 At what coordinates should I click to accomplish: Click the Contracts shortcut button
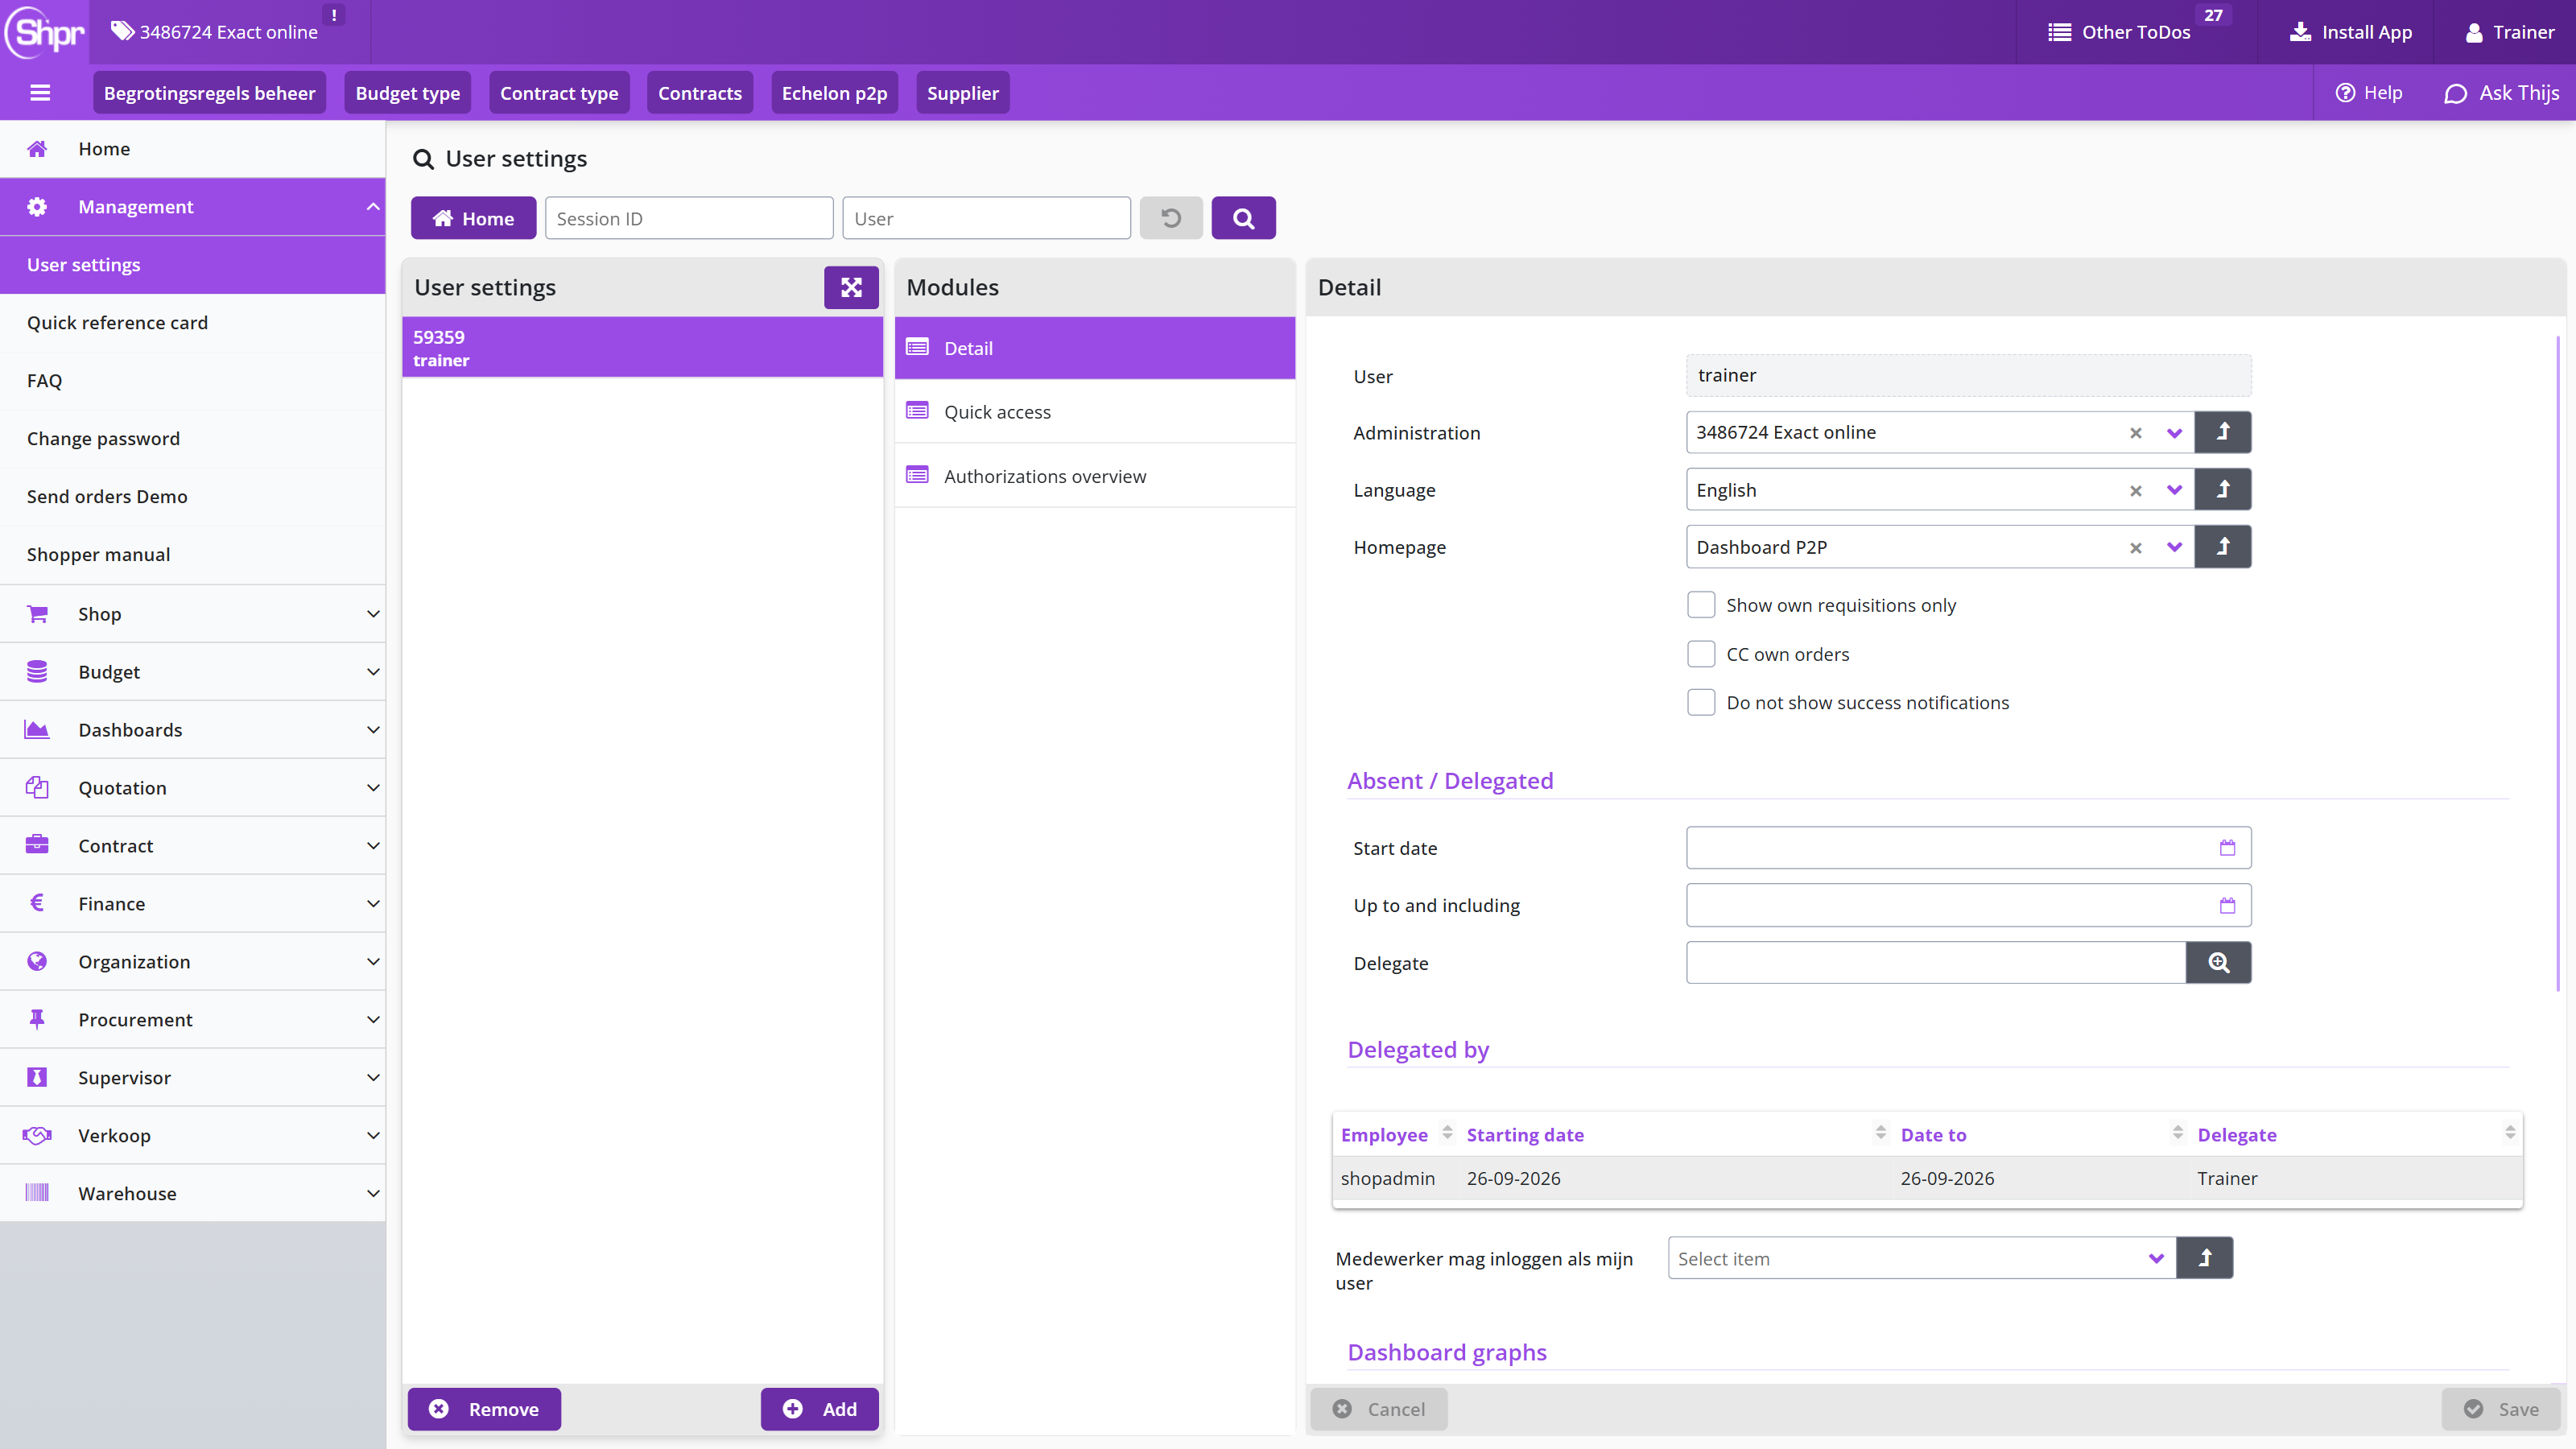click(x=699, y=93)
